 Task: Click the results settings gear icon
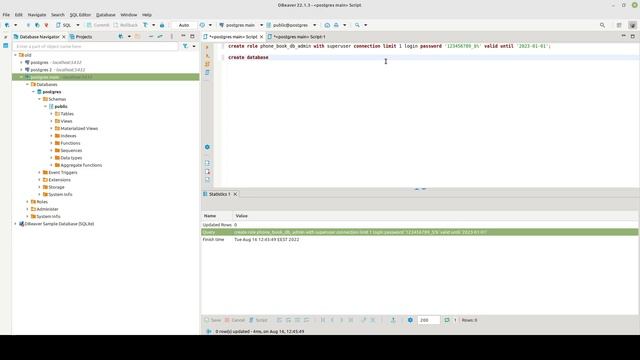[410, 320]
